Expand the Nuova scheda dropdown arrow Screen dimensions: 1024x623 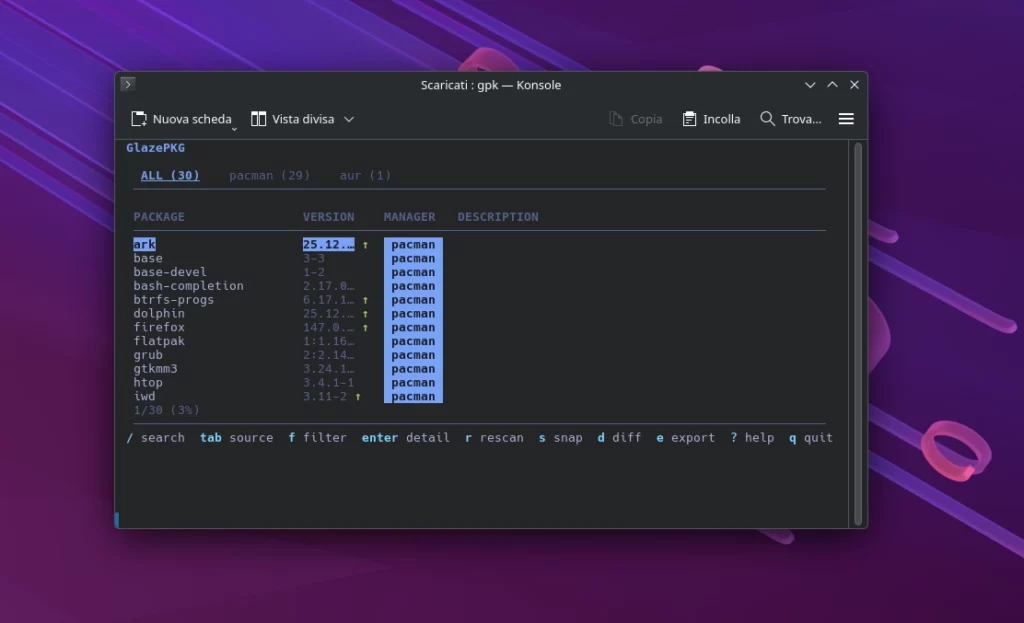coord(235,128)
